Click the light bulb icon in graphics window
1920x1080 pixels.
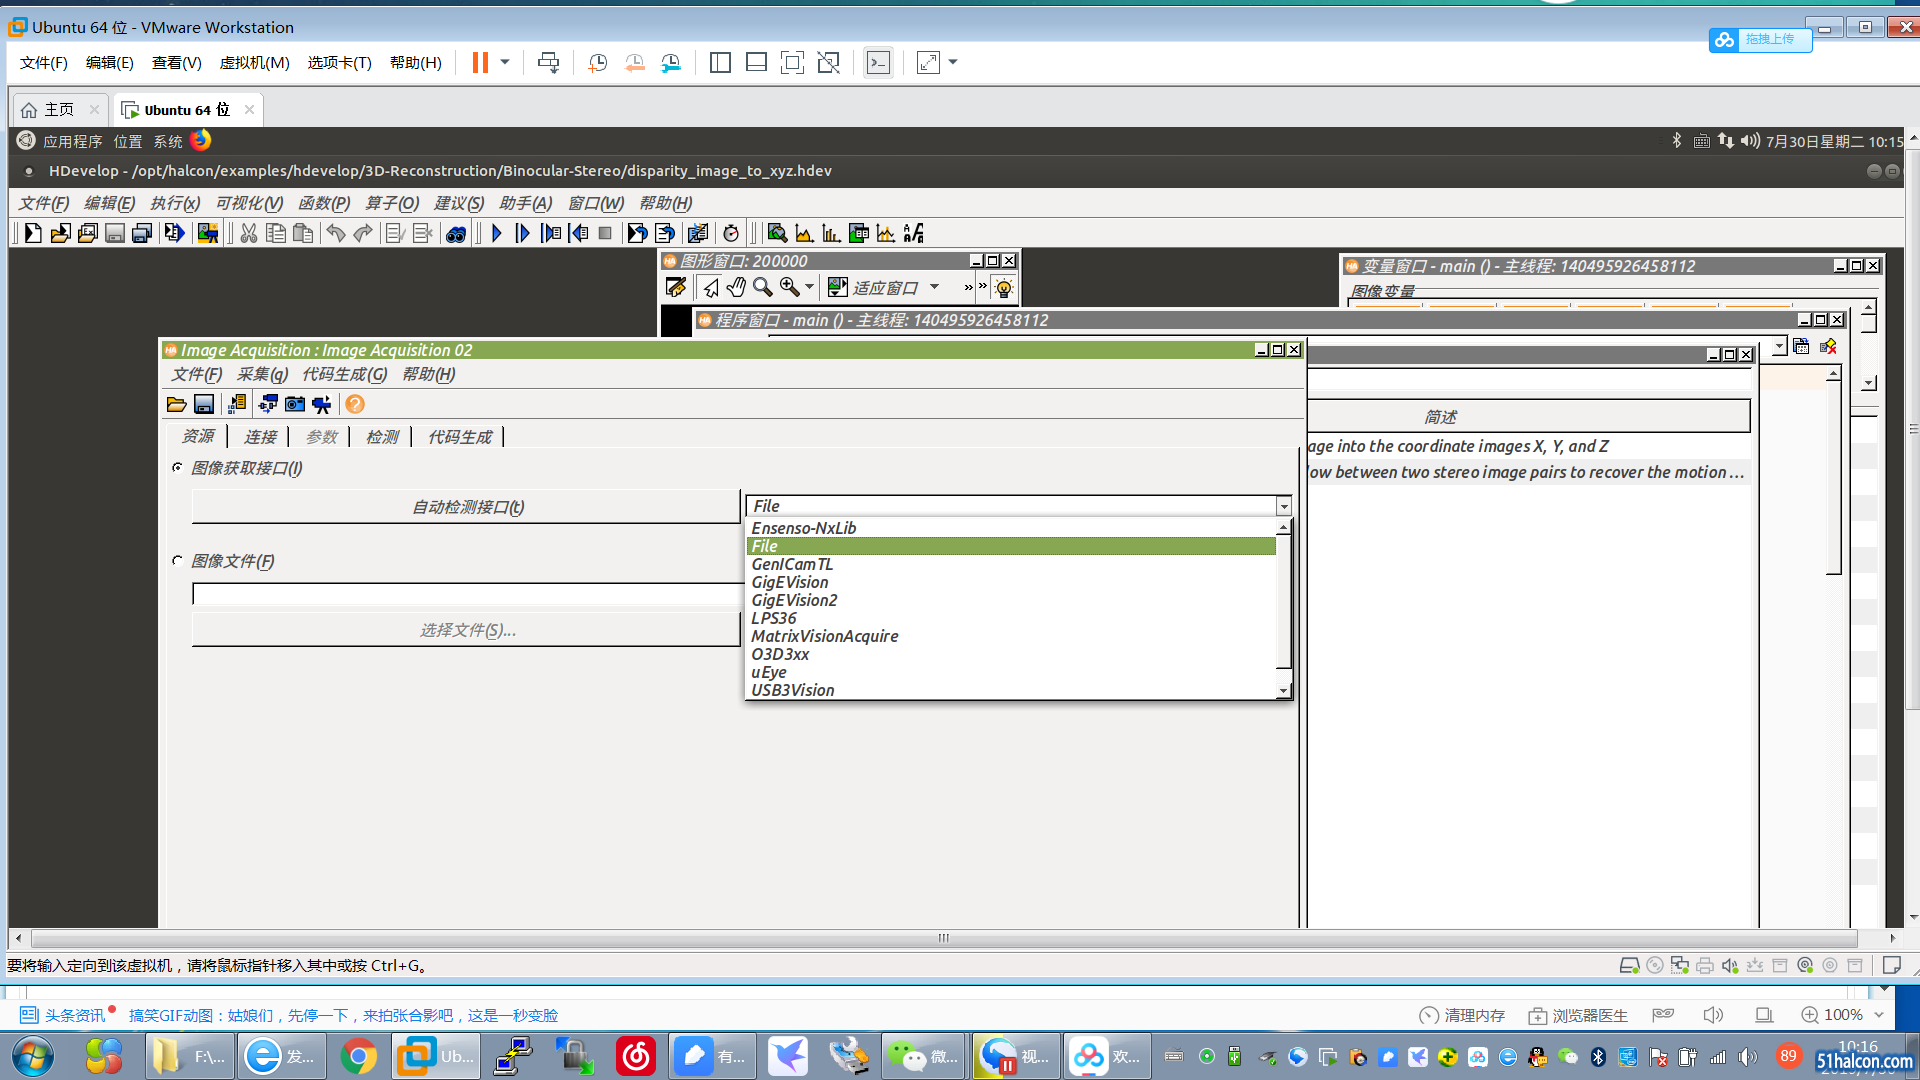tap(1003, 288)
